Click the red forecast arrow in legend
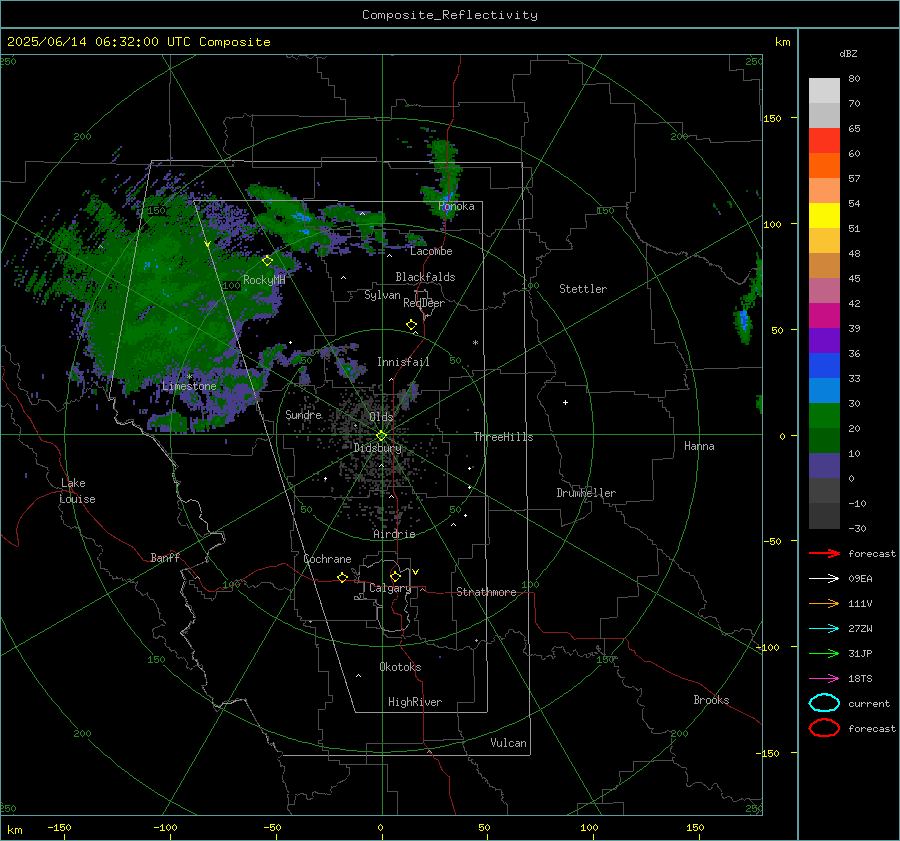This screenshot has width=900, height=841. tap(824, 553)
